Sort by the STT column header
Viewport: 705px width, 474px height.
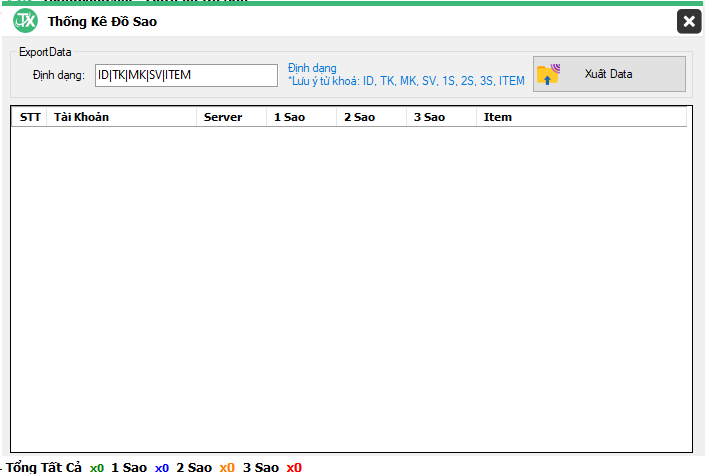pyautogui.click(x=30, y=117)
